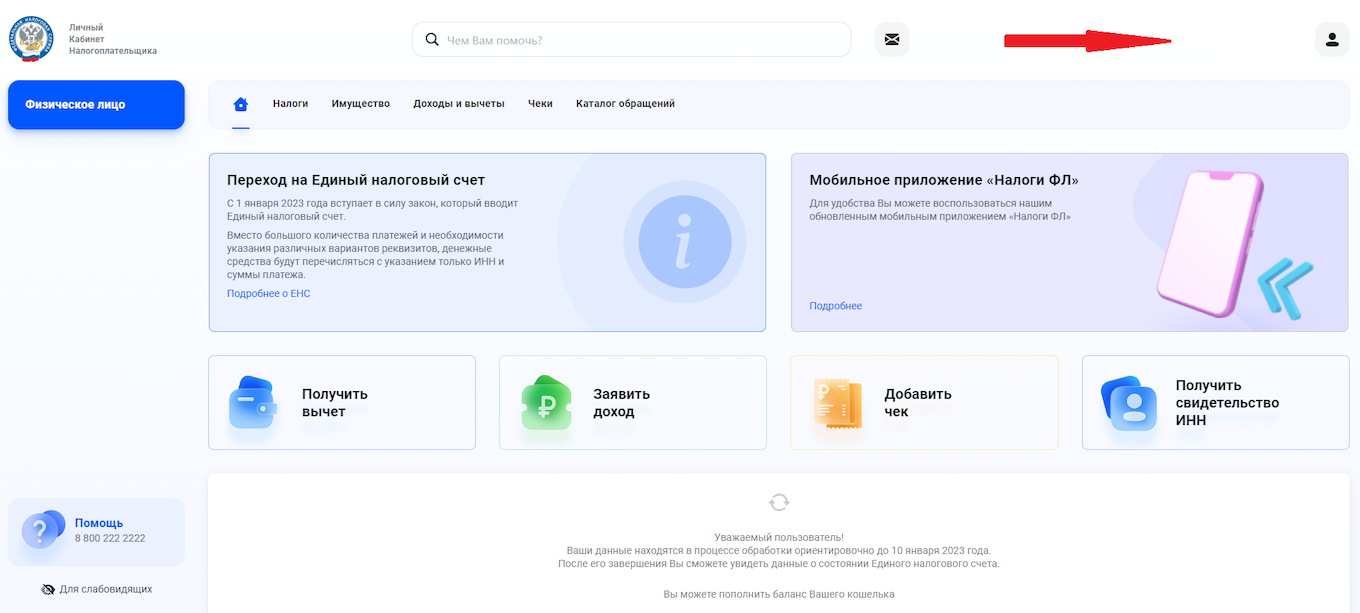Viewport: 1360px width, 613px height.
Task: Focus the Чем Вам помочь search field
Action: click(x=640, y=40)
